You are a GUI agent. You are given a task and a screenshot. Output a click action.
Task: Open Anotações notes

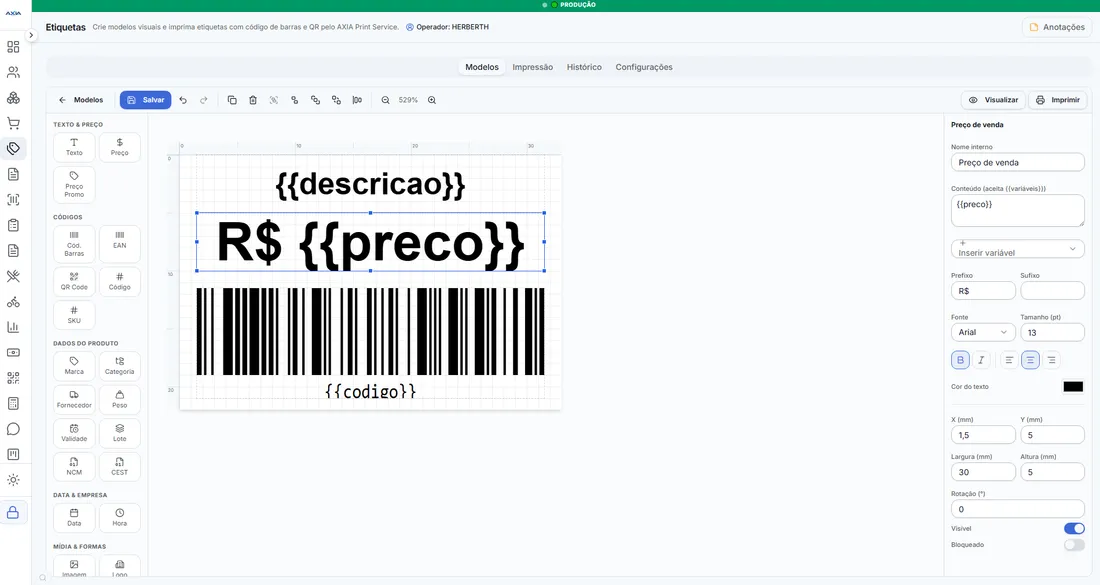1057,27
